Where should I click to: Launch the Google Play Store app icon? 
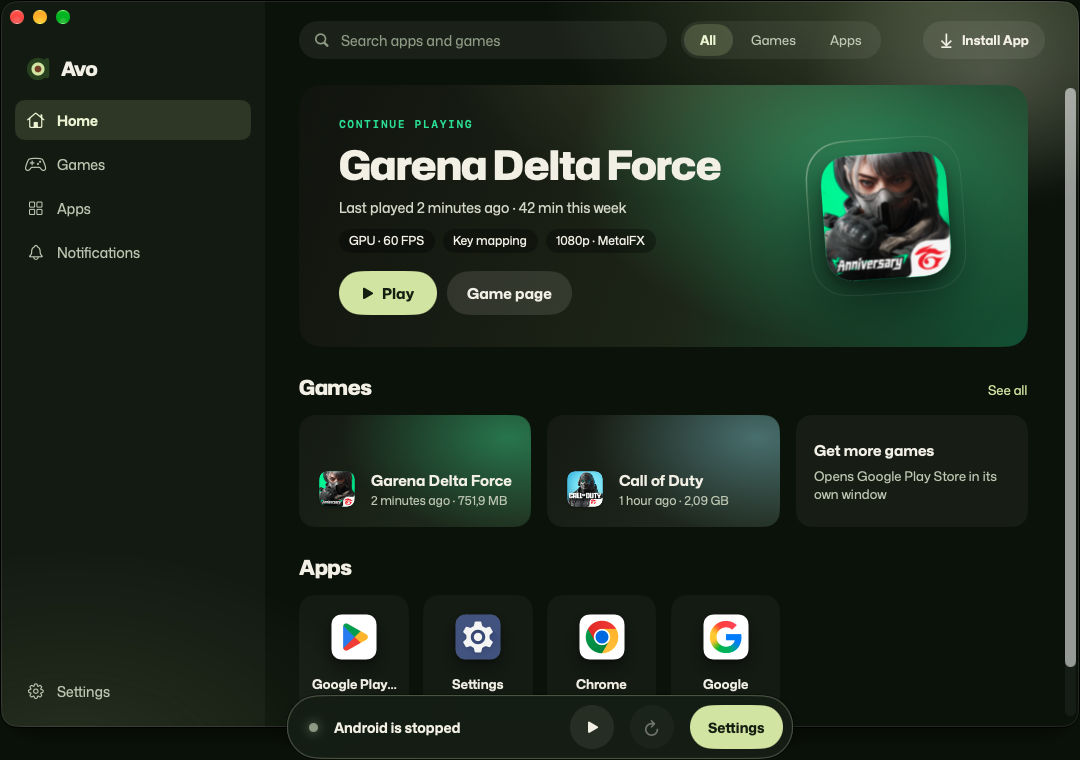pyautogui.click(x=354, y=637)
